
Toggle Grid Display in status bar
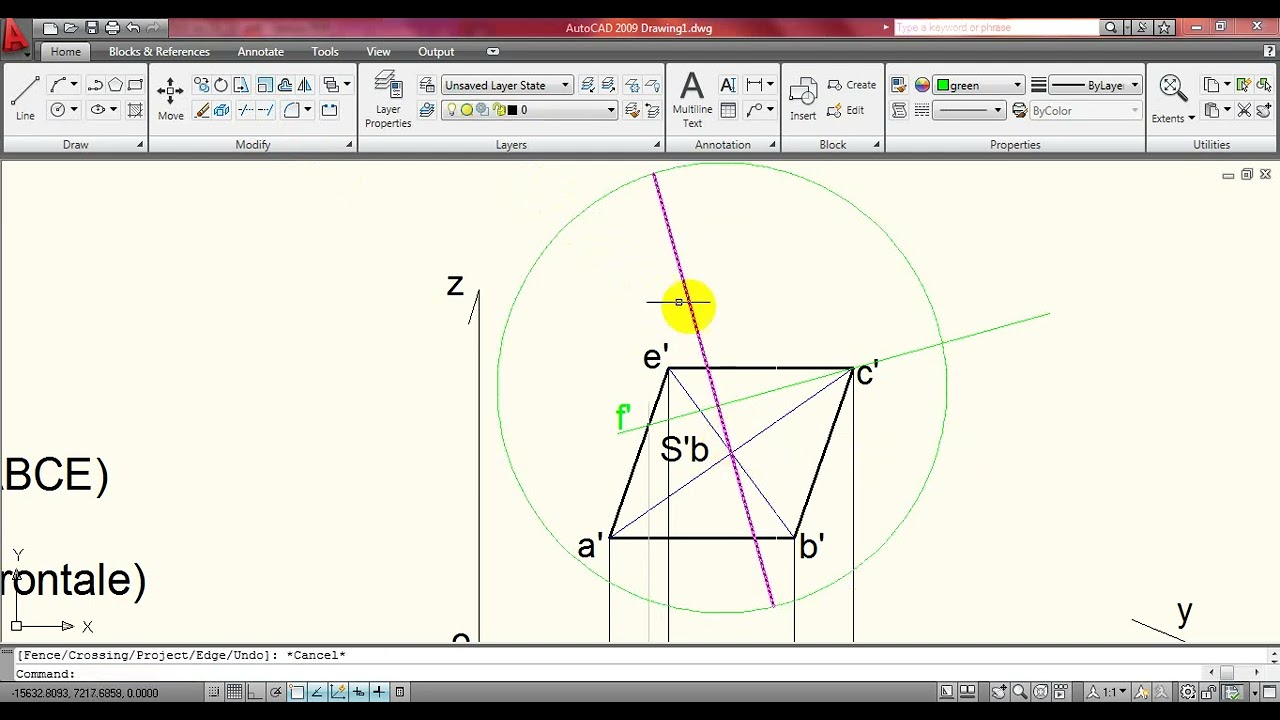(x=234, y=691)
